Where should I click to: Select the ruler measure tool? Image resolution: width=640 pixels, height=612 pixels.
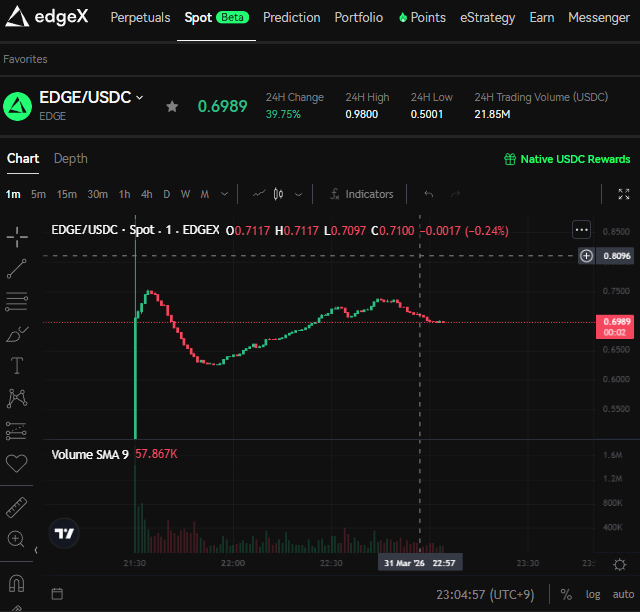pos(17,507)
